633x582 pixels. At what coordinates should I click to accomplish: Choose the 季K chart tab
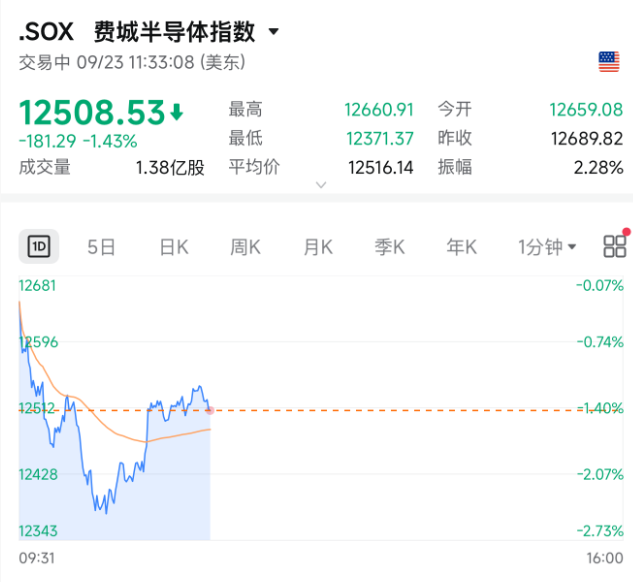tap(390, 247)
